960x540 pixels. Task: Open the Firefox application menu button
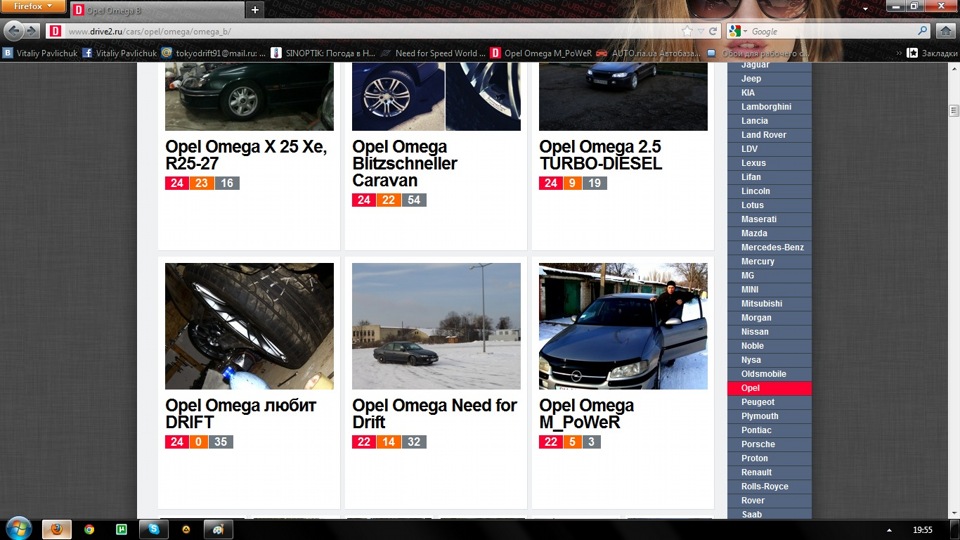(x=32, y=6)
